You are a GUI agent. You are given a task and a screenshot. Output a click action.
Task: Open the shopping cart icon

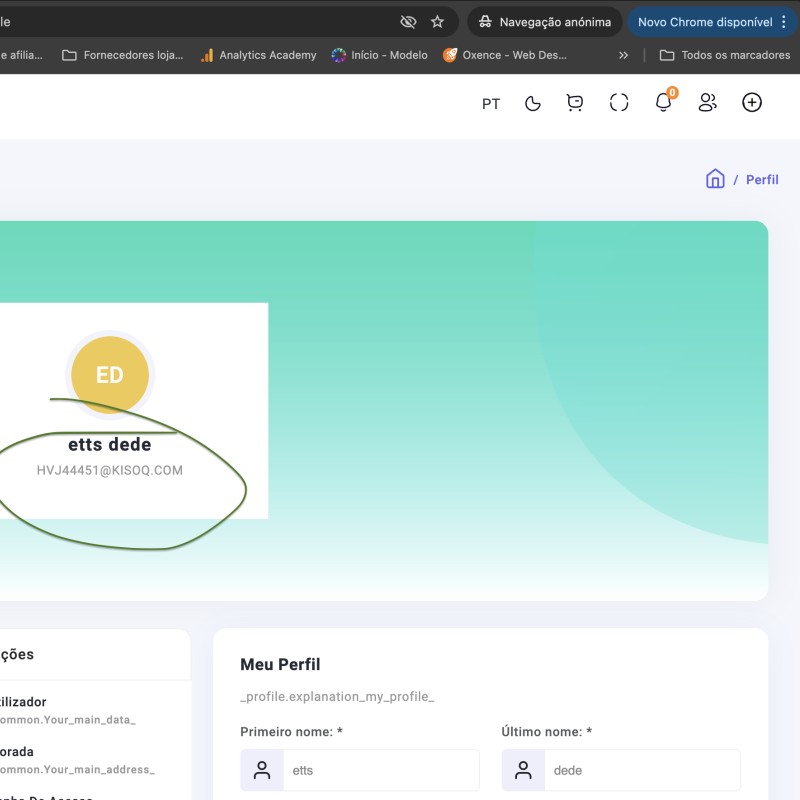tap(575, 103)
